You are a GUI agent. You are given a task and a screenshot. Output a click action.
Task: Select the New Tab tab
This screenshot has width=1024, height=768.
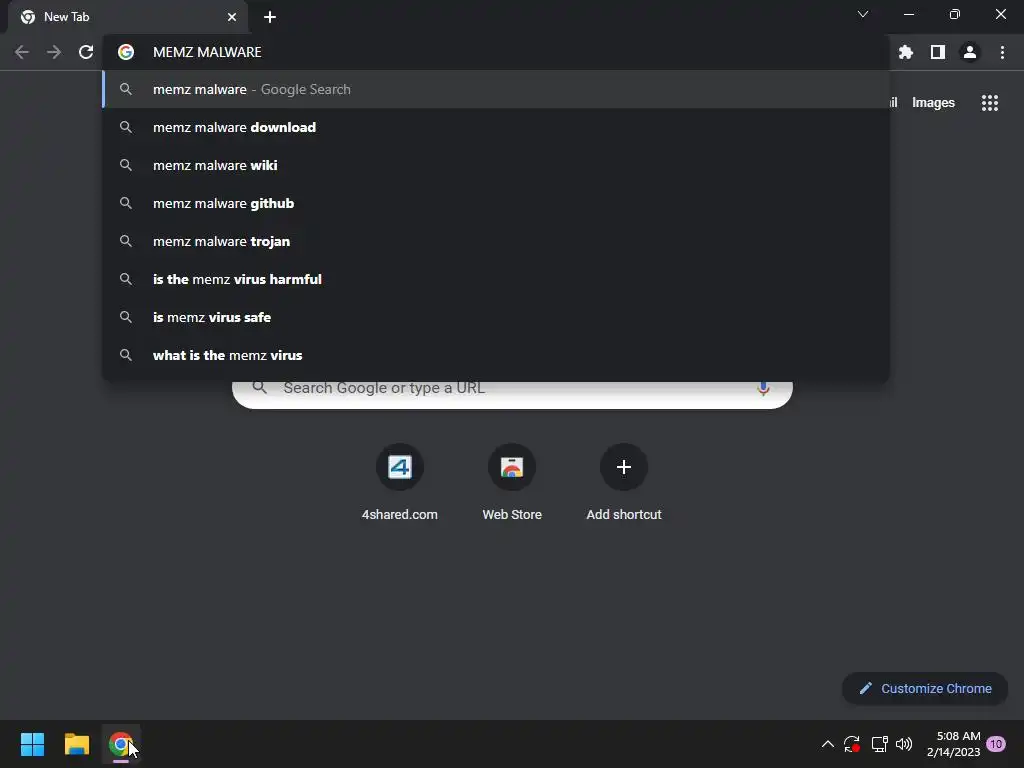[x=127, y=17]
